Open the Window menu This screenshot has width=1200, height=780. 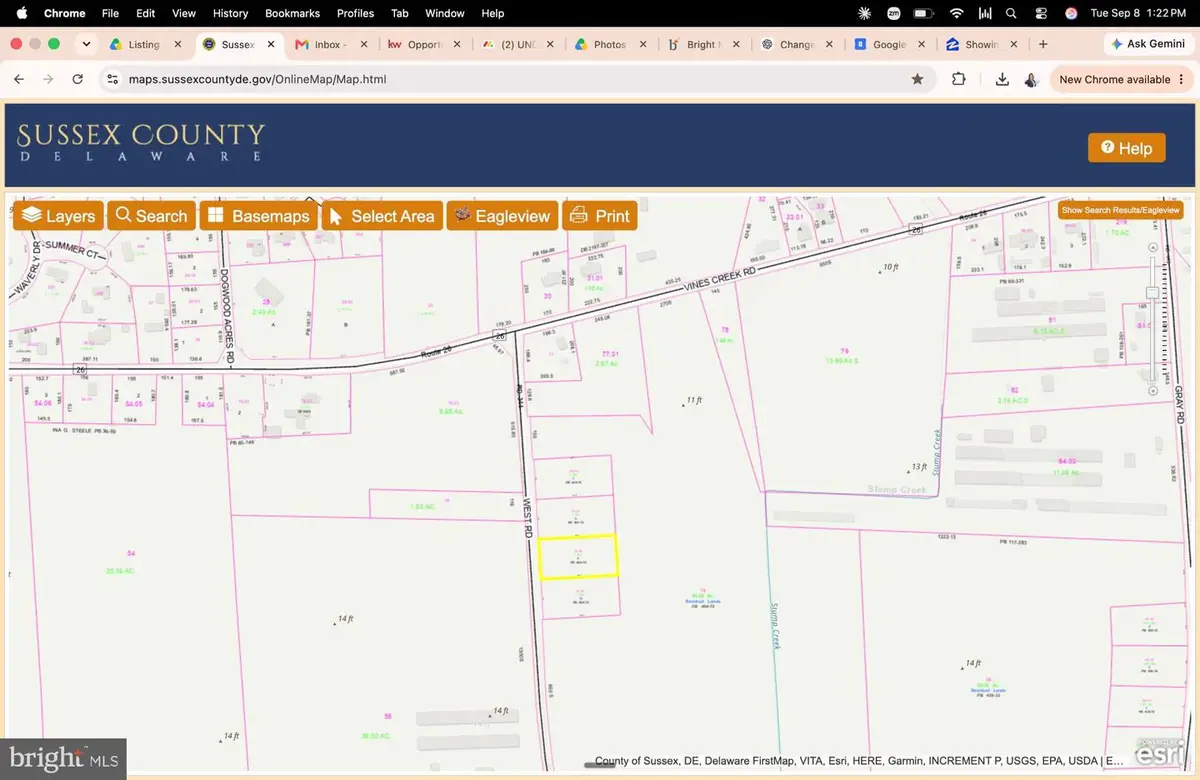tap(445, 13)
